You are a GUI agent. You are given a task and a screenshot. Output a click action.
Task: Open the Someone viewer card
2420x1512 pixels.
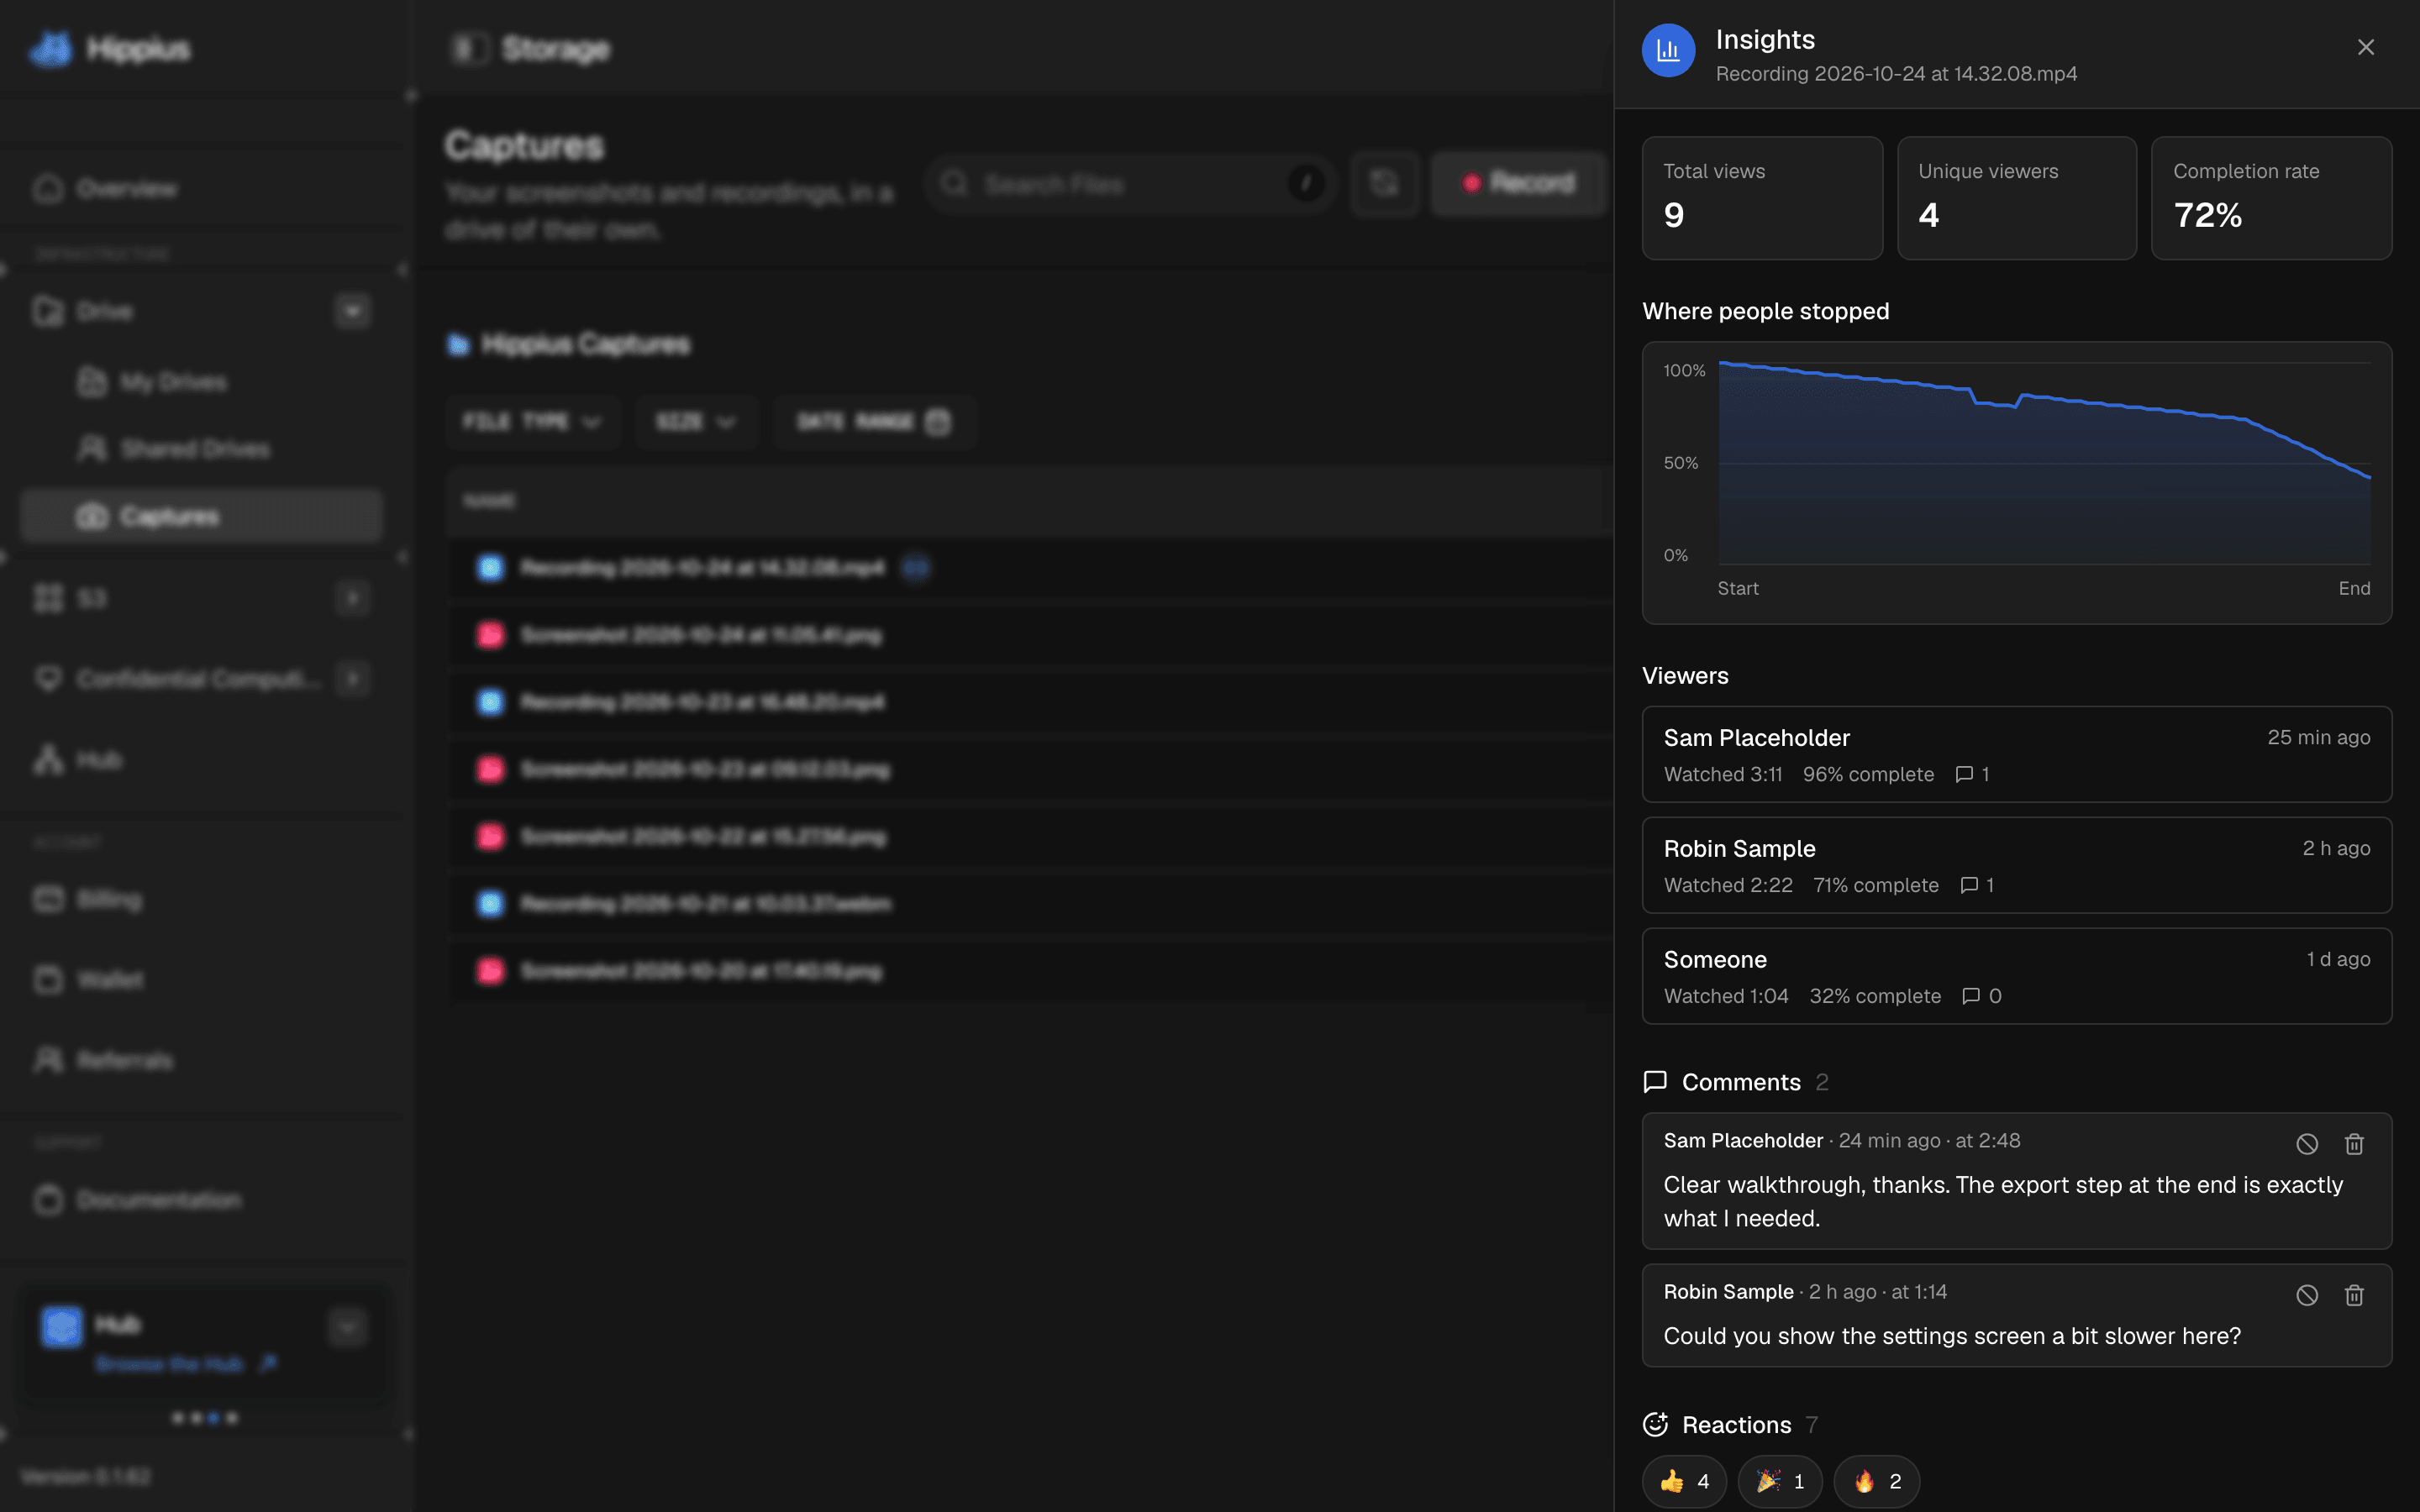[x=2016, y=976]
